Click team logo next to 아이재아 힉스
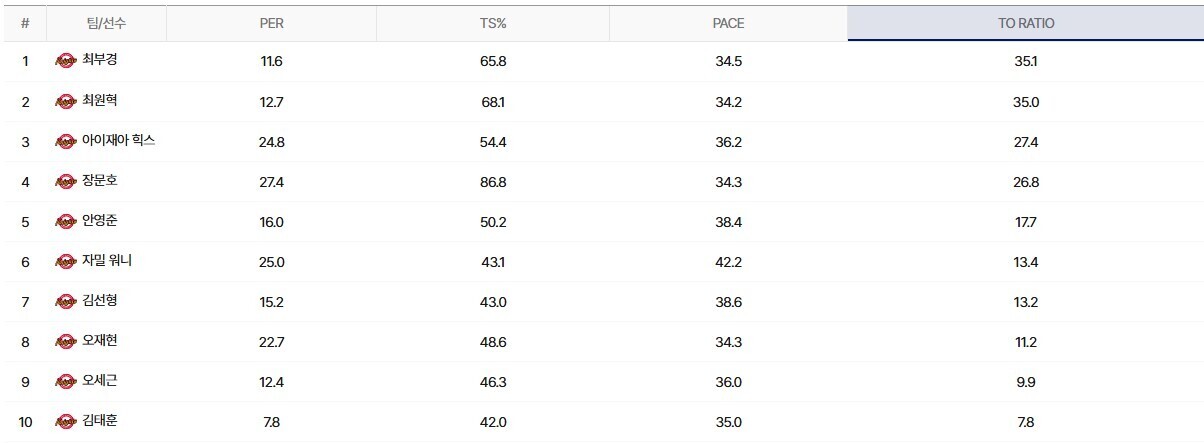The width and height of the screenshot is (1204, 443). coord(66,141)
